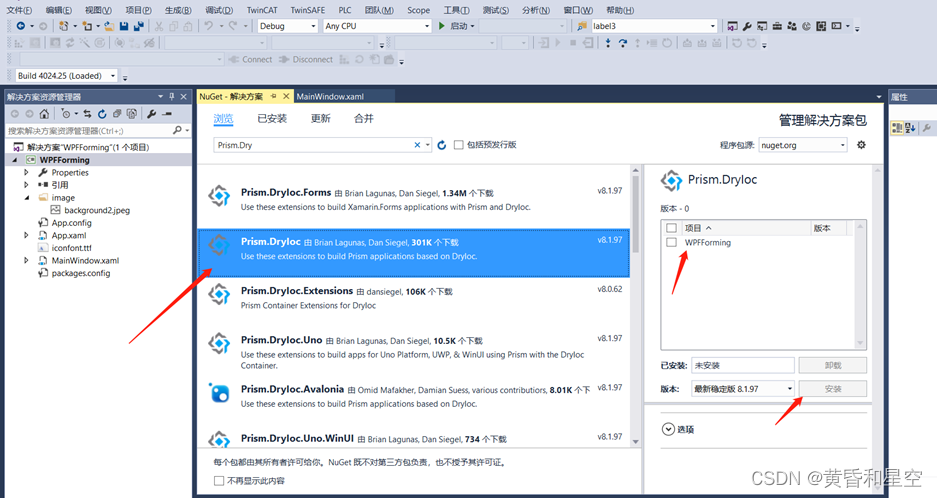Refresh the Solution Explorer
The width and height of the screenshot is (937, 498).
click(x=102, y=114)
